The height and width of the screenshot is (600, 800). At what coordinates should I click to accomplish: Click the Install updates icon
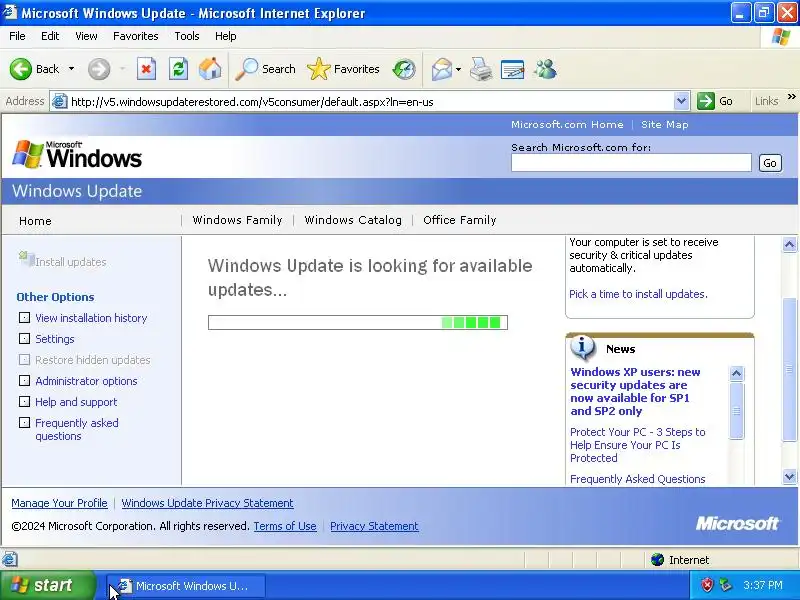tap(26, 259)
